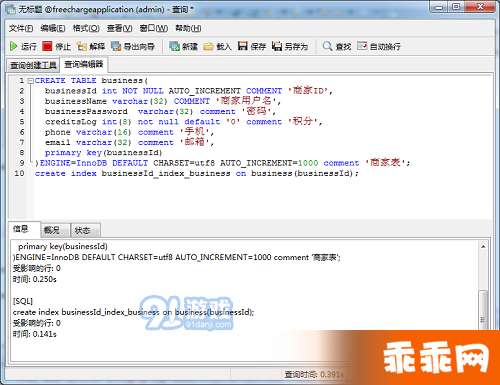Image resolution: width=500 pixels, height=385 pixels.
Task: Click the red Stop (停止) icon
Action: point(47,46)
